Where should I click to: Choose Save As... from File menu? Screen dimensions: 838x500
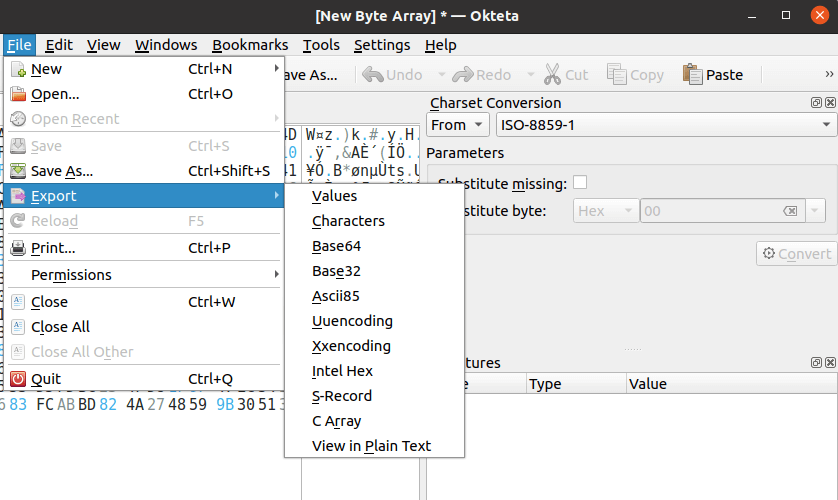(x=144, y=171)
